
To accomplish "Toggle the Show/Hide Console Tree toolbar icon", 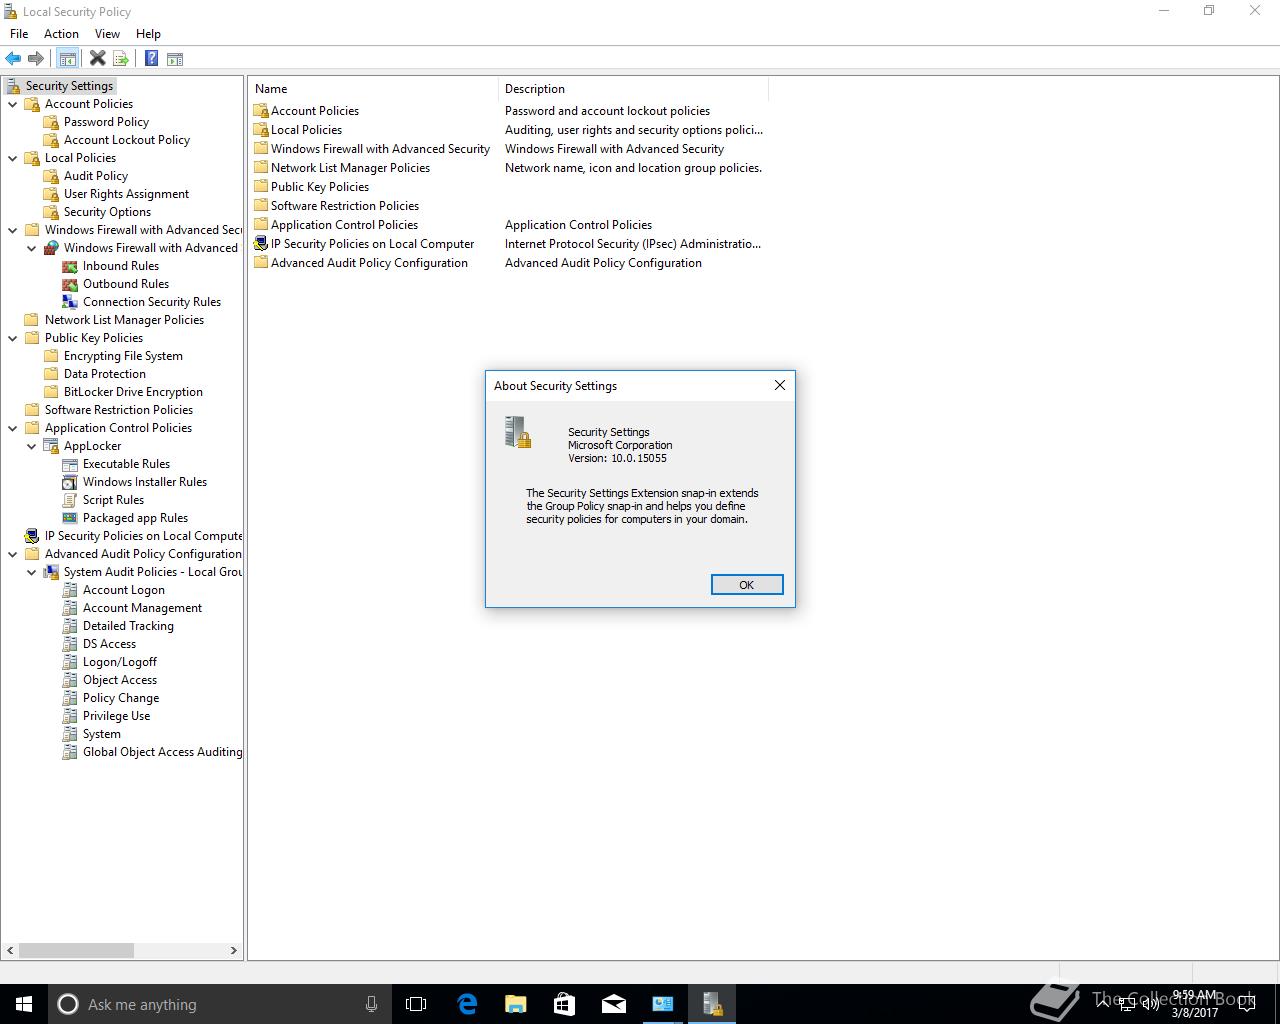I will coord(68,59).
